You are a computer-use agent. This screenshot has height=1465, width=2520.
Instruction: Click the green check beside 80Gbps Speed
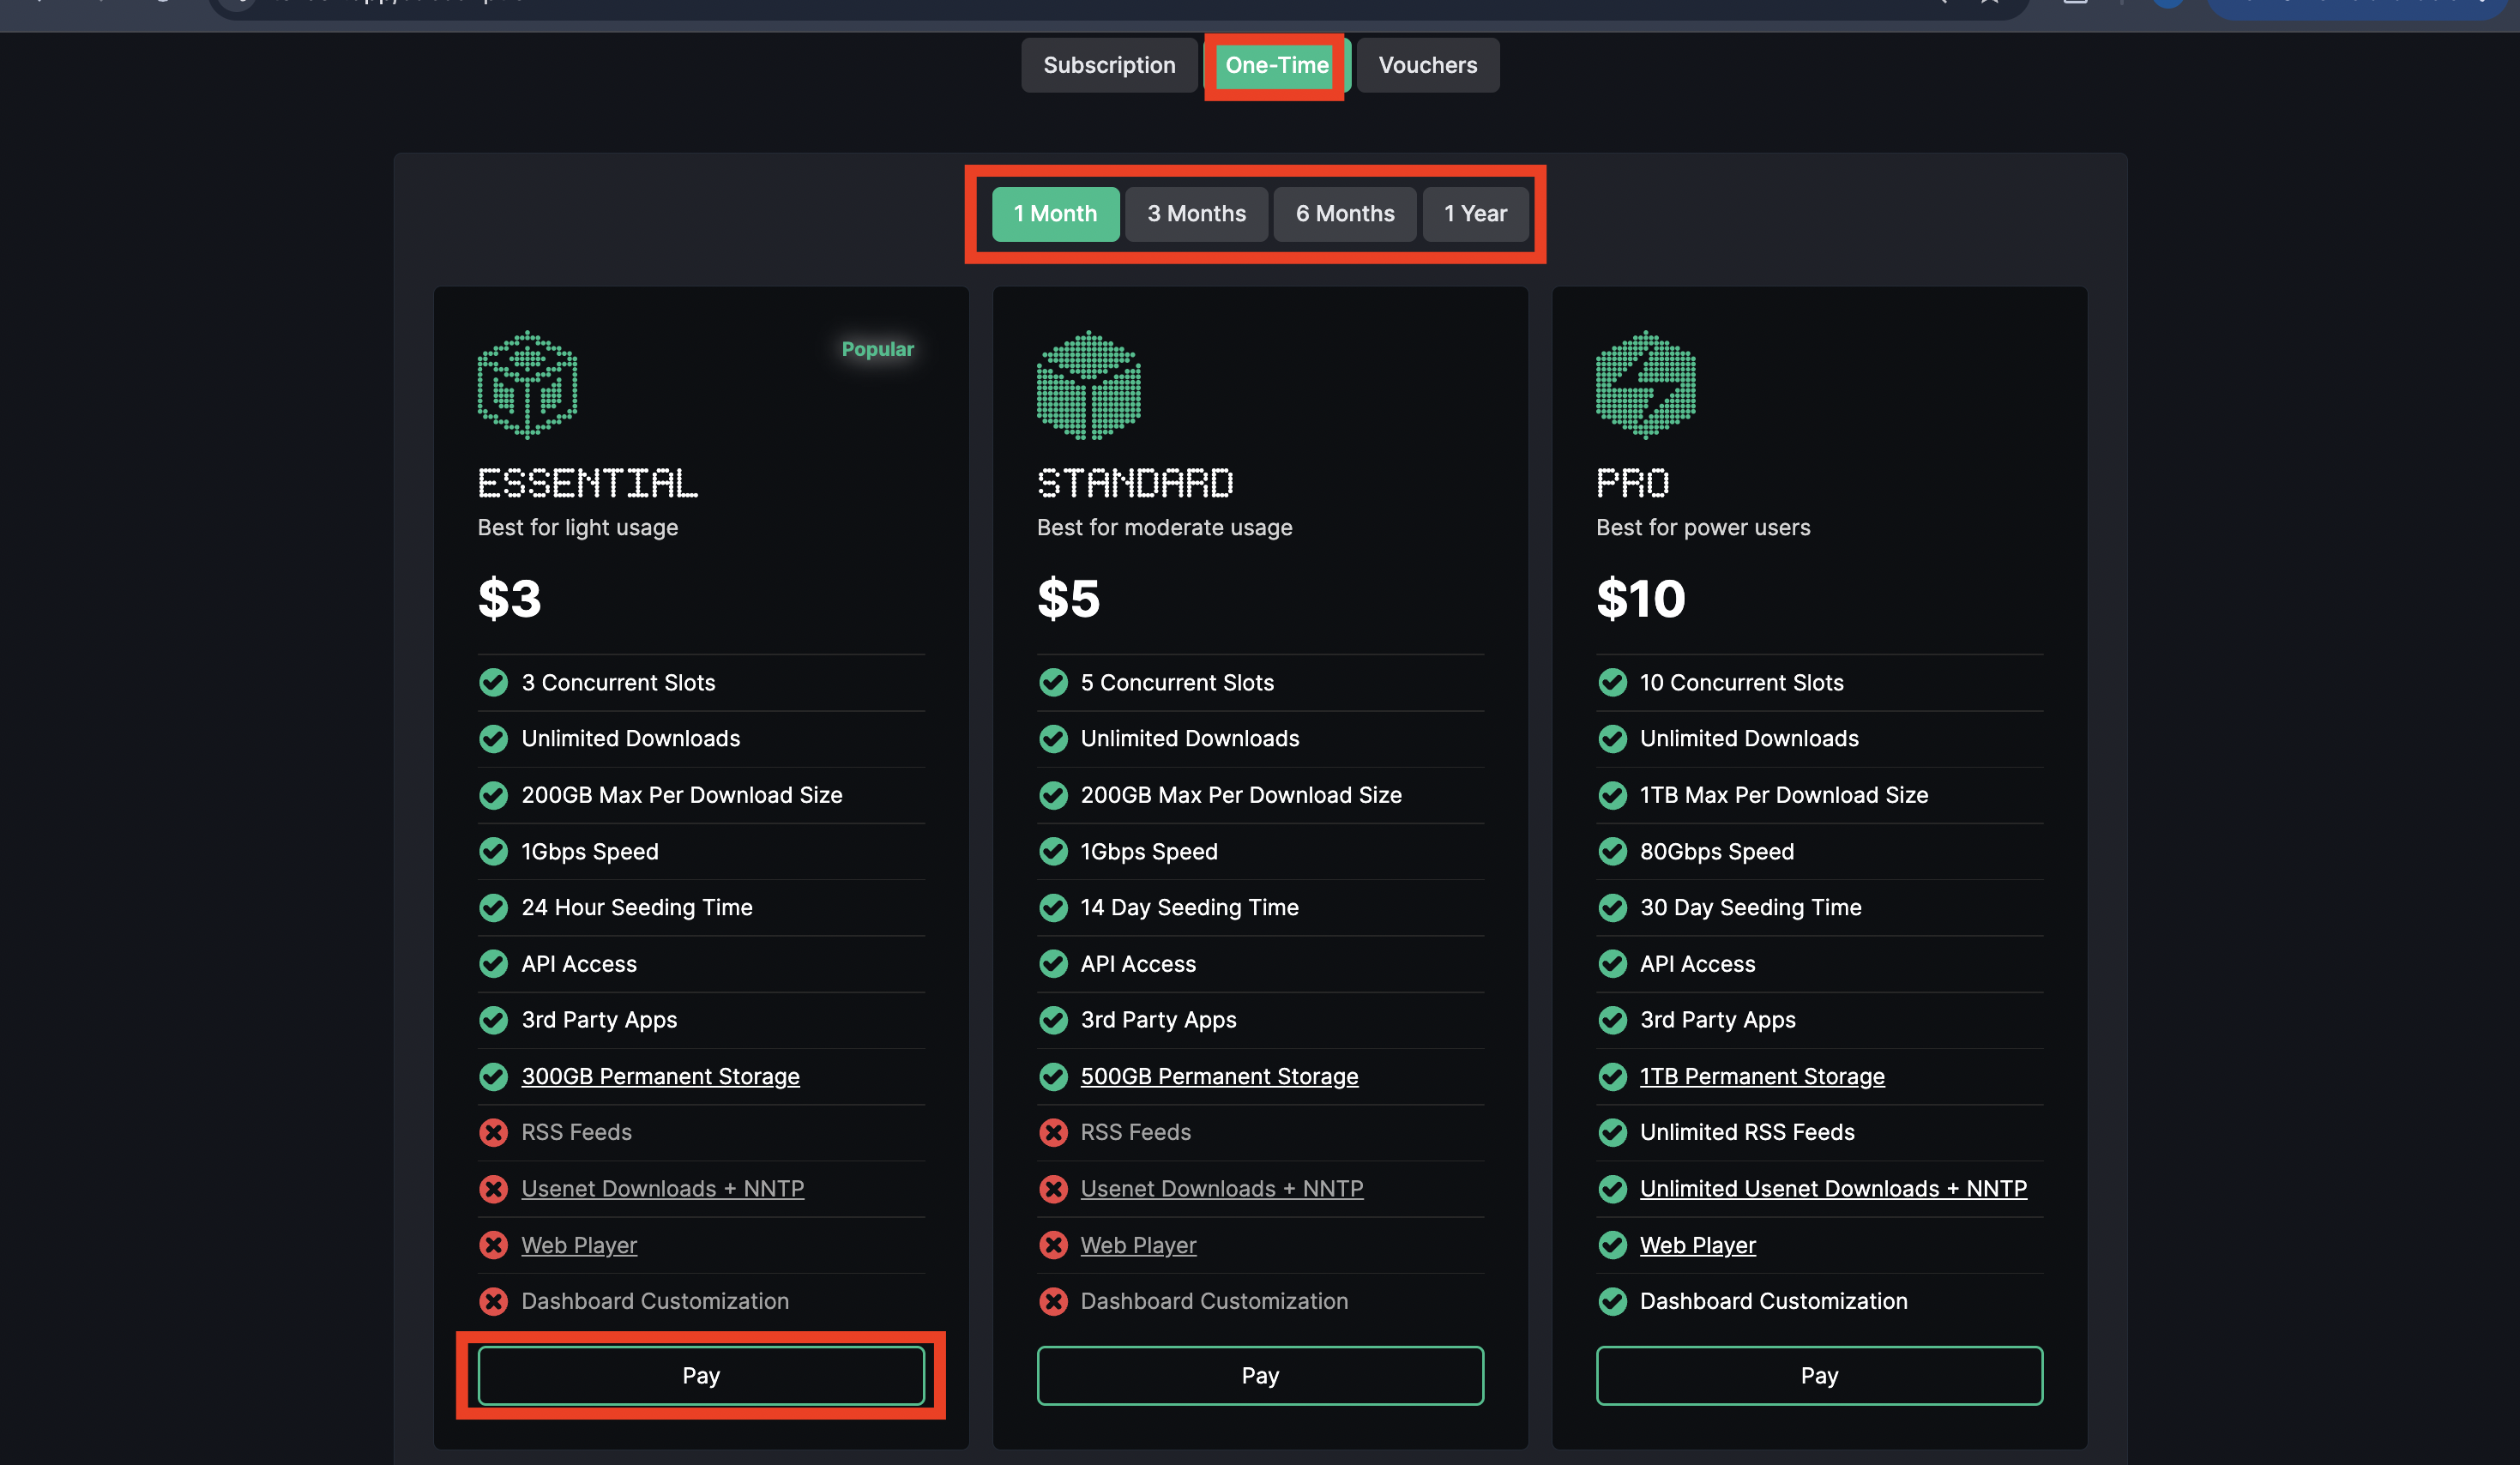pos(1612,851)
